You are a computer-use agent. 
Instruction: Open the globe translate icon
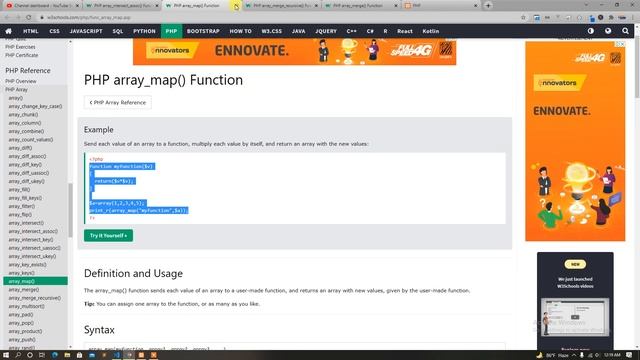tap(608, 31)
